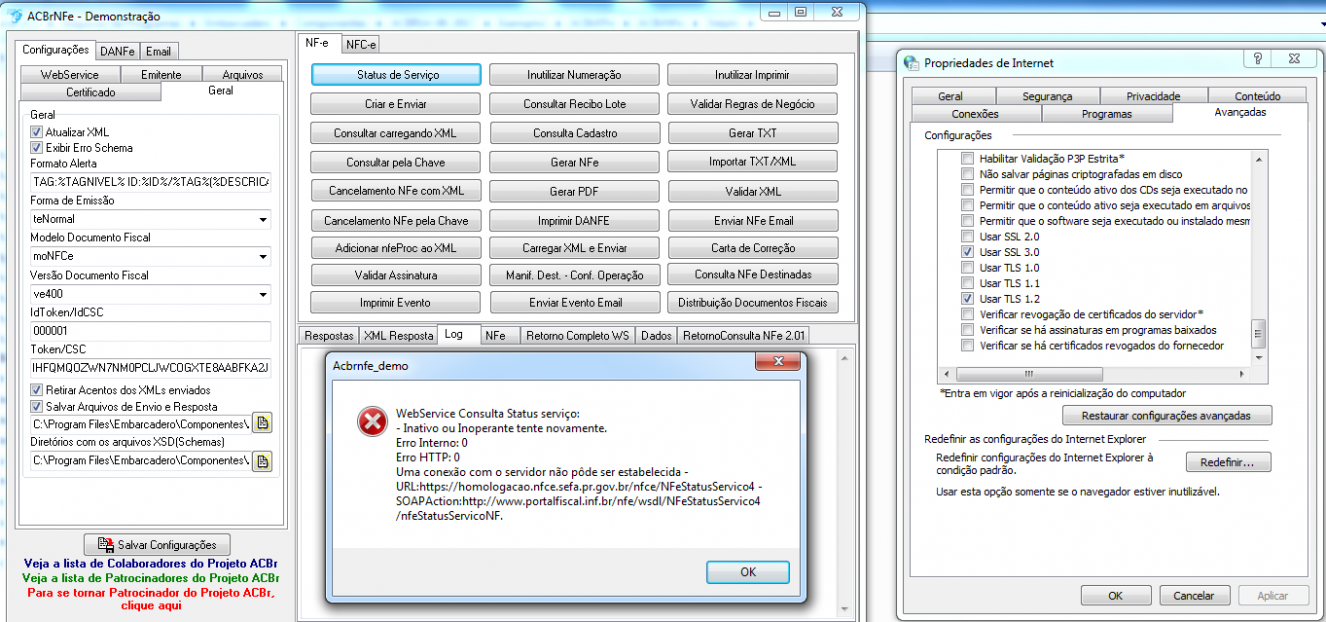Click Carta de Correção button
1326x622 pixels.
coord(753,248)
